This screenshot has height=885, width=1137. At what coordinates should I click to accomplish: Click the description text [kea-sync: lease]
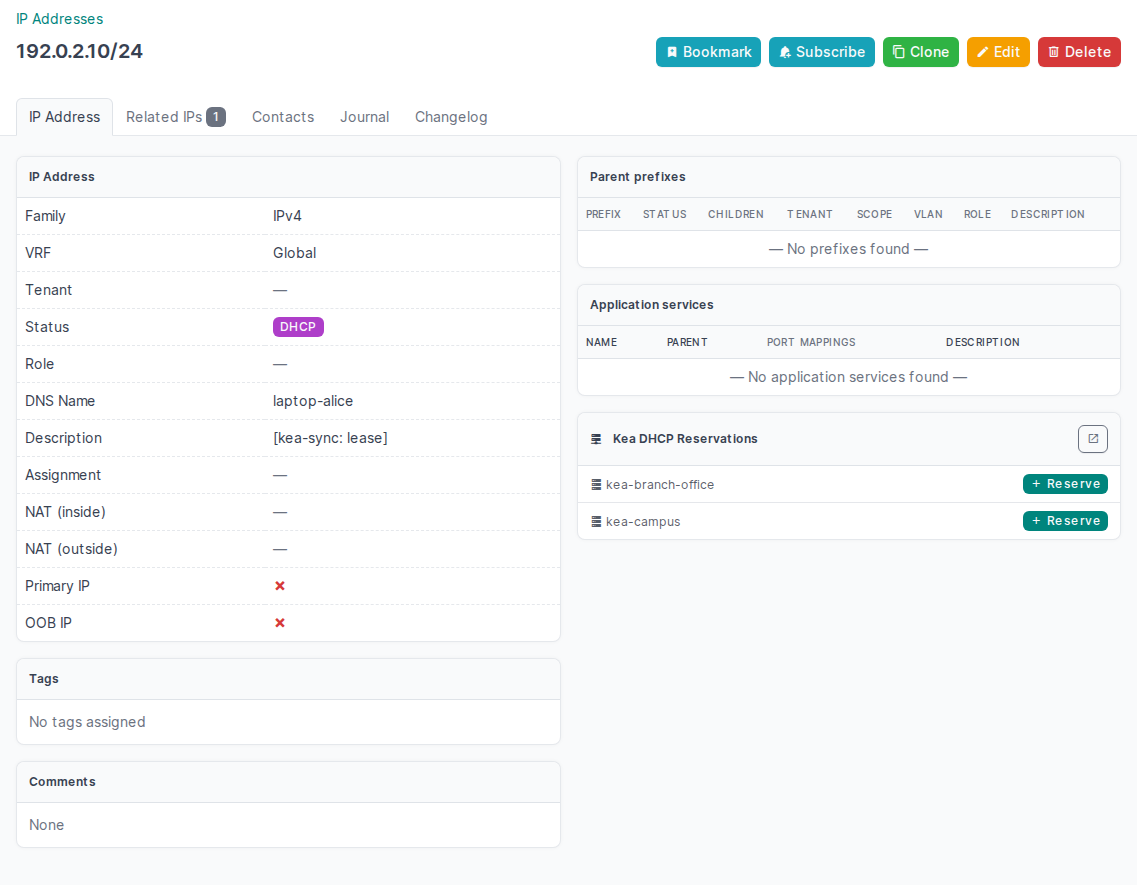click(x=331, y=438)
